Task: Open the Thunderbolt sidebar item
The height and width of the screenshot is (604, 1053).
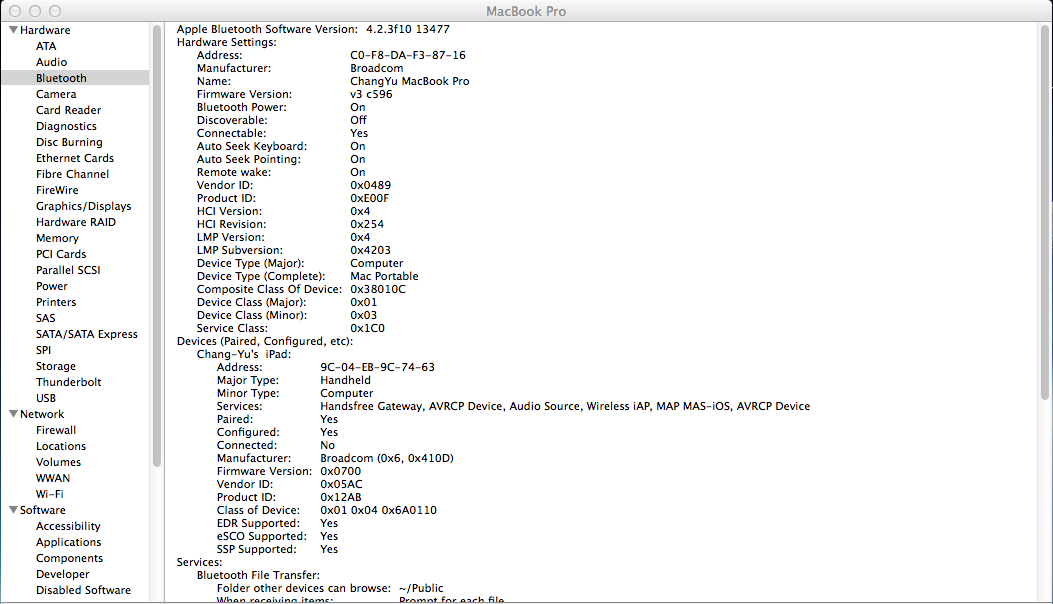Action: pyautogui.click(x=68, y=382)
